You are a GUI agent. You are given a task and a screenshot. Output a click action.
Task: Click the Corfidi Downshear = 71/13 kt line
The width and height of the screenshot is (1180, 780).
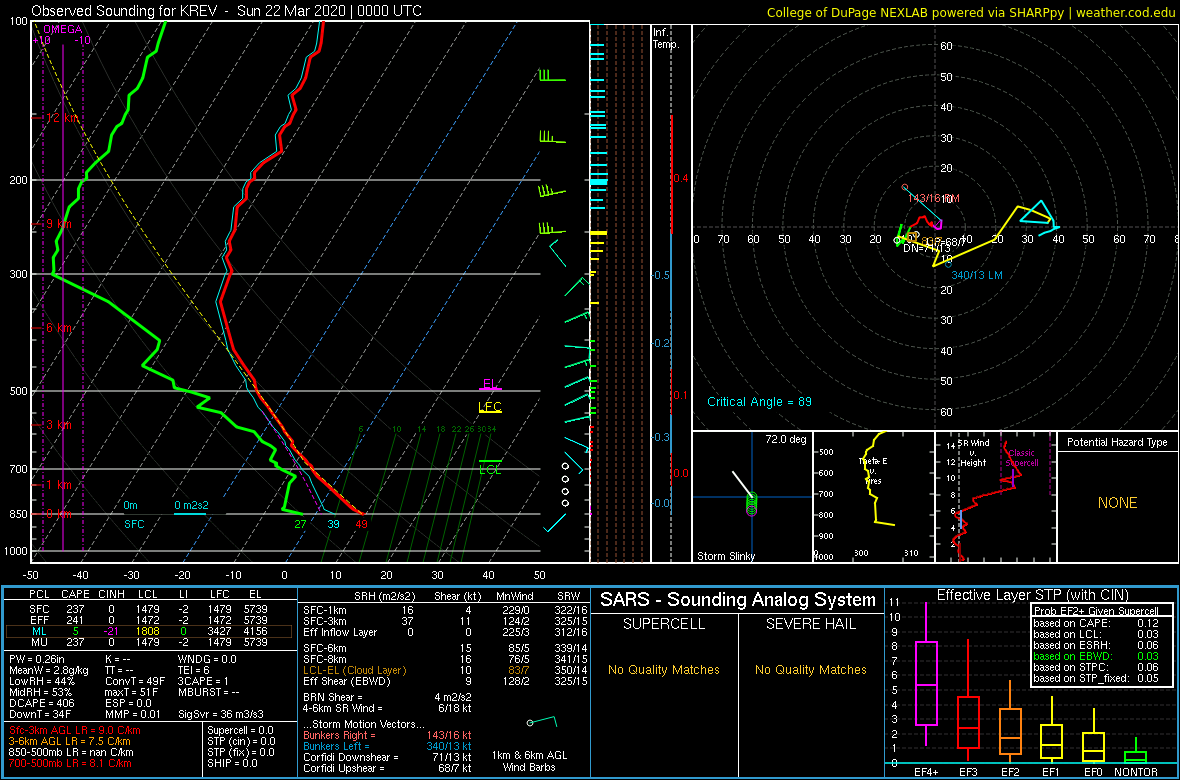pyautogui.click(x=388, y=757)
